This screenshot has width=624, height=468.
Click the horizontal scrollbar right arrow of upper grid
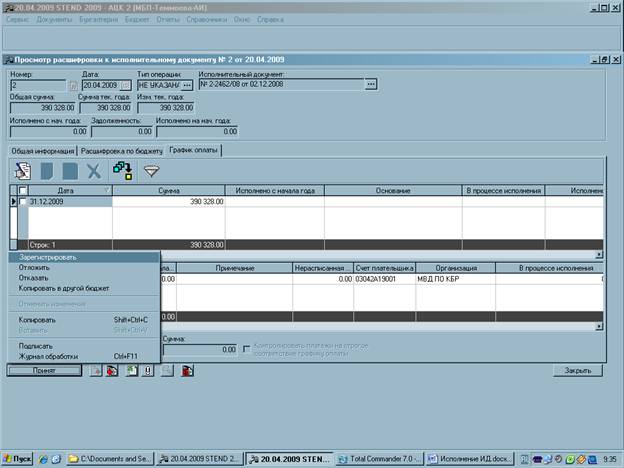click(x=599, y=254)
